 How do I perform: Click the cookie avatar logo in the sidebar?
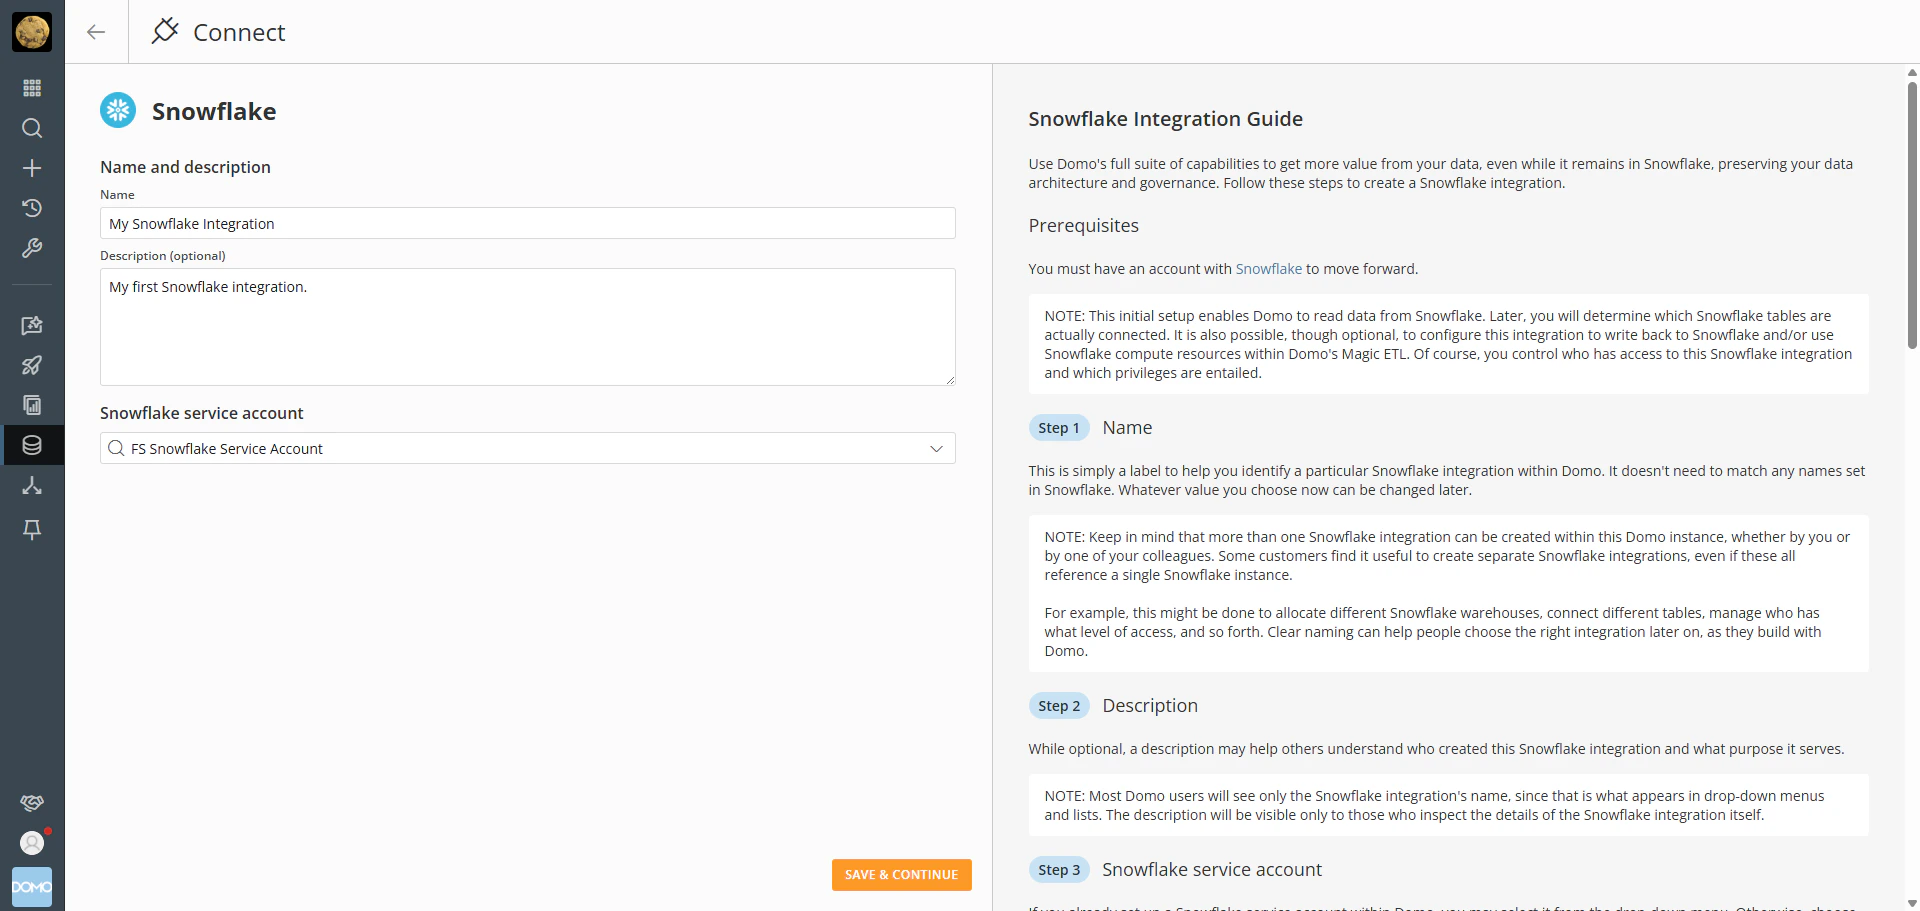point(32,32)
